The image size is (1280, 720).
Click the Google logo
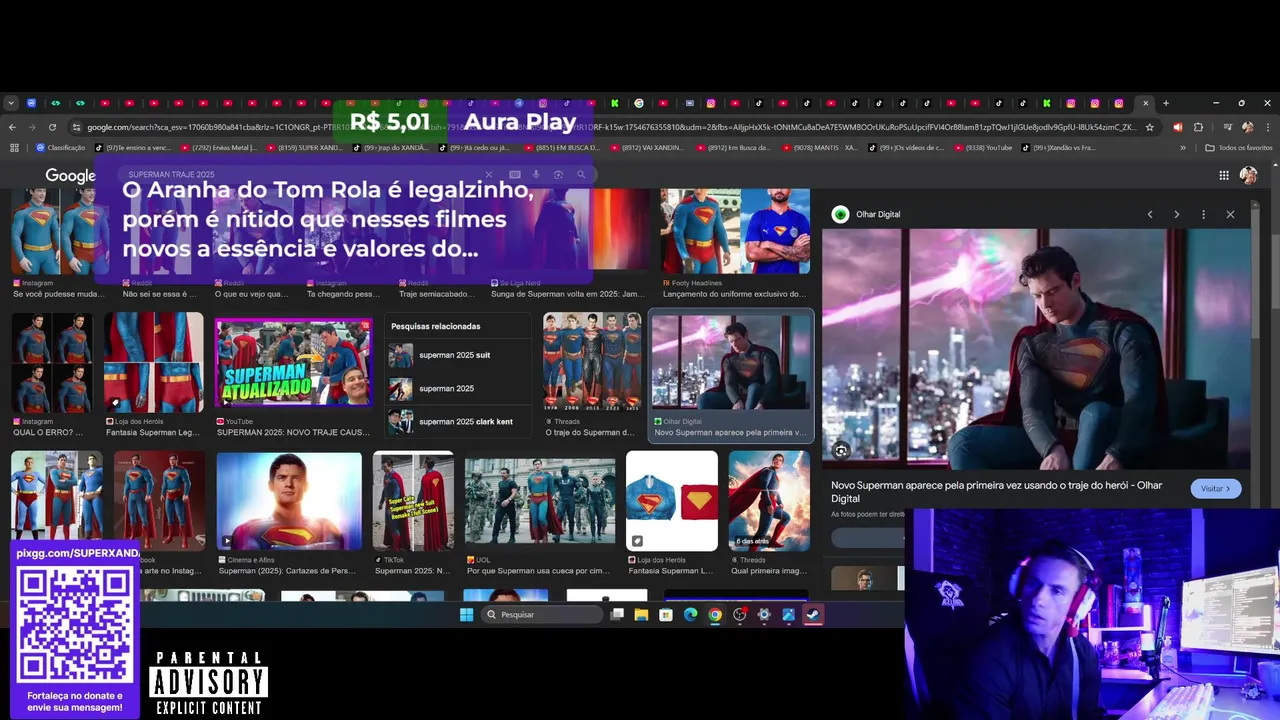[x=70, y=176]
